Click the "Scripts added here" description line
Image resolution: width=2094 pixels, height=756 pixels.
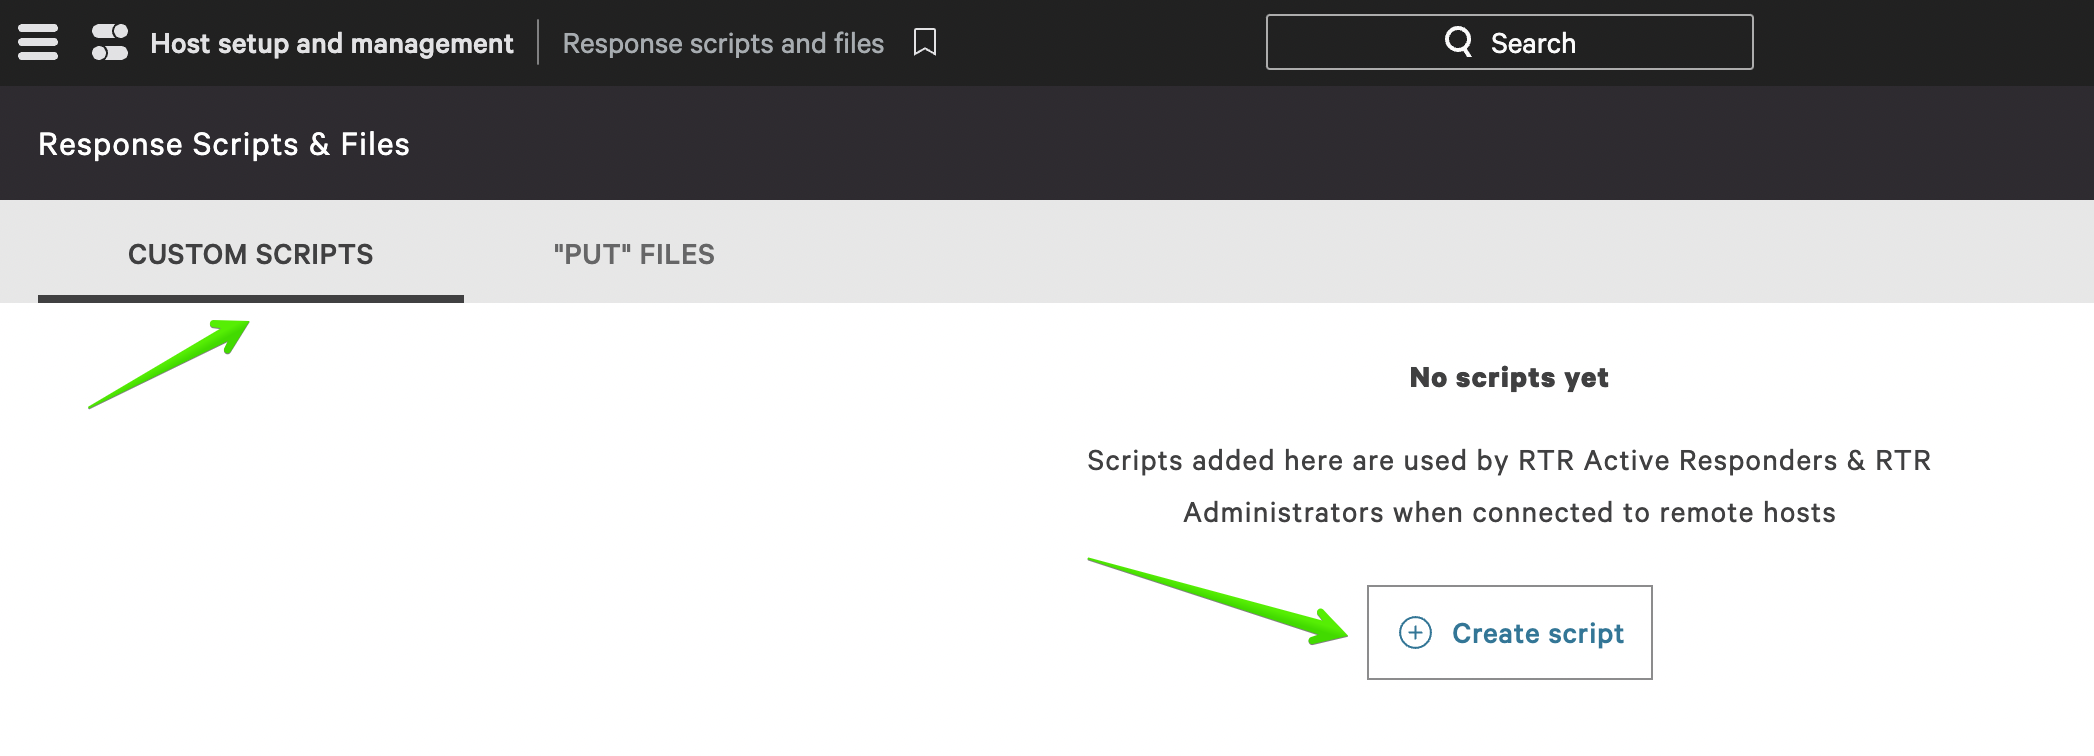pyautogui.click(x=1508, y=460)
